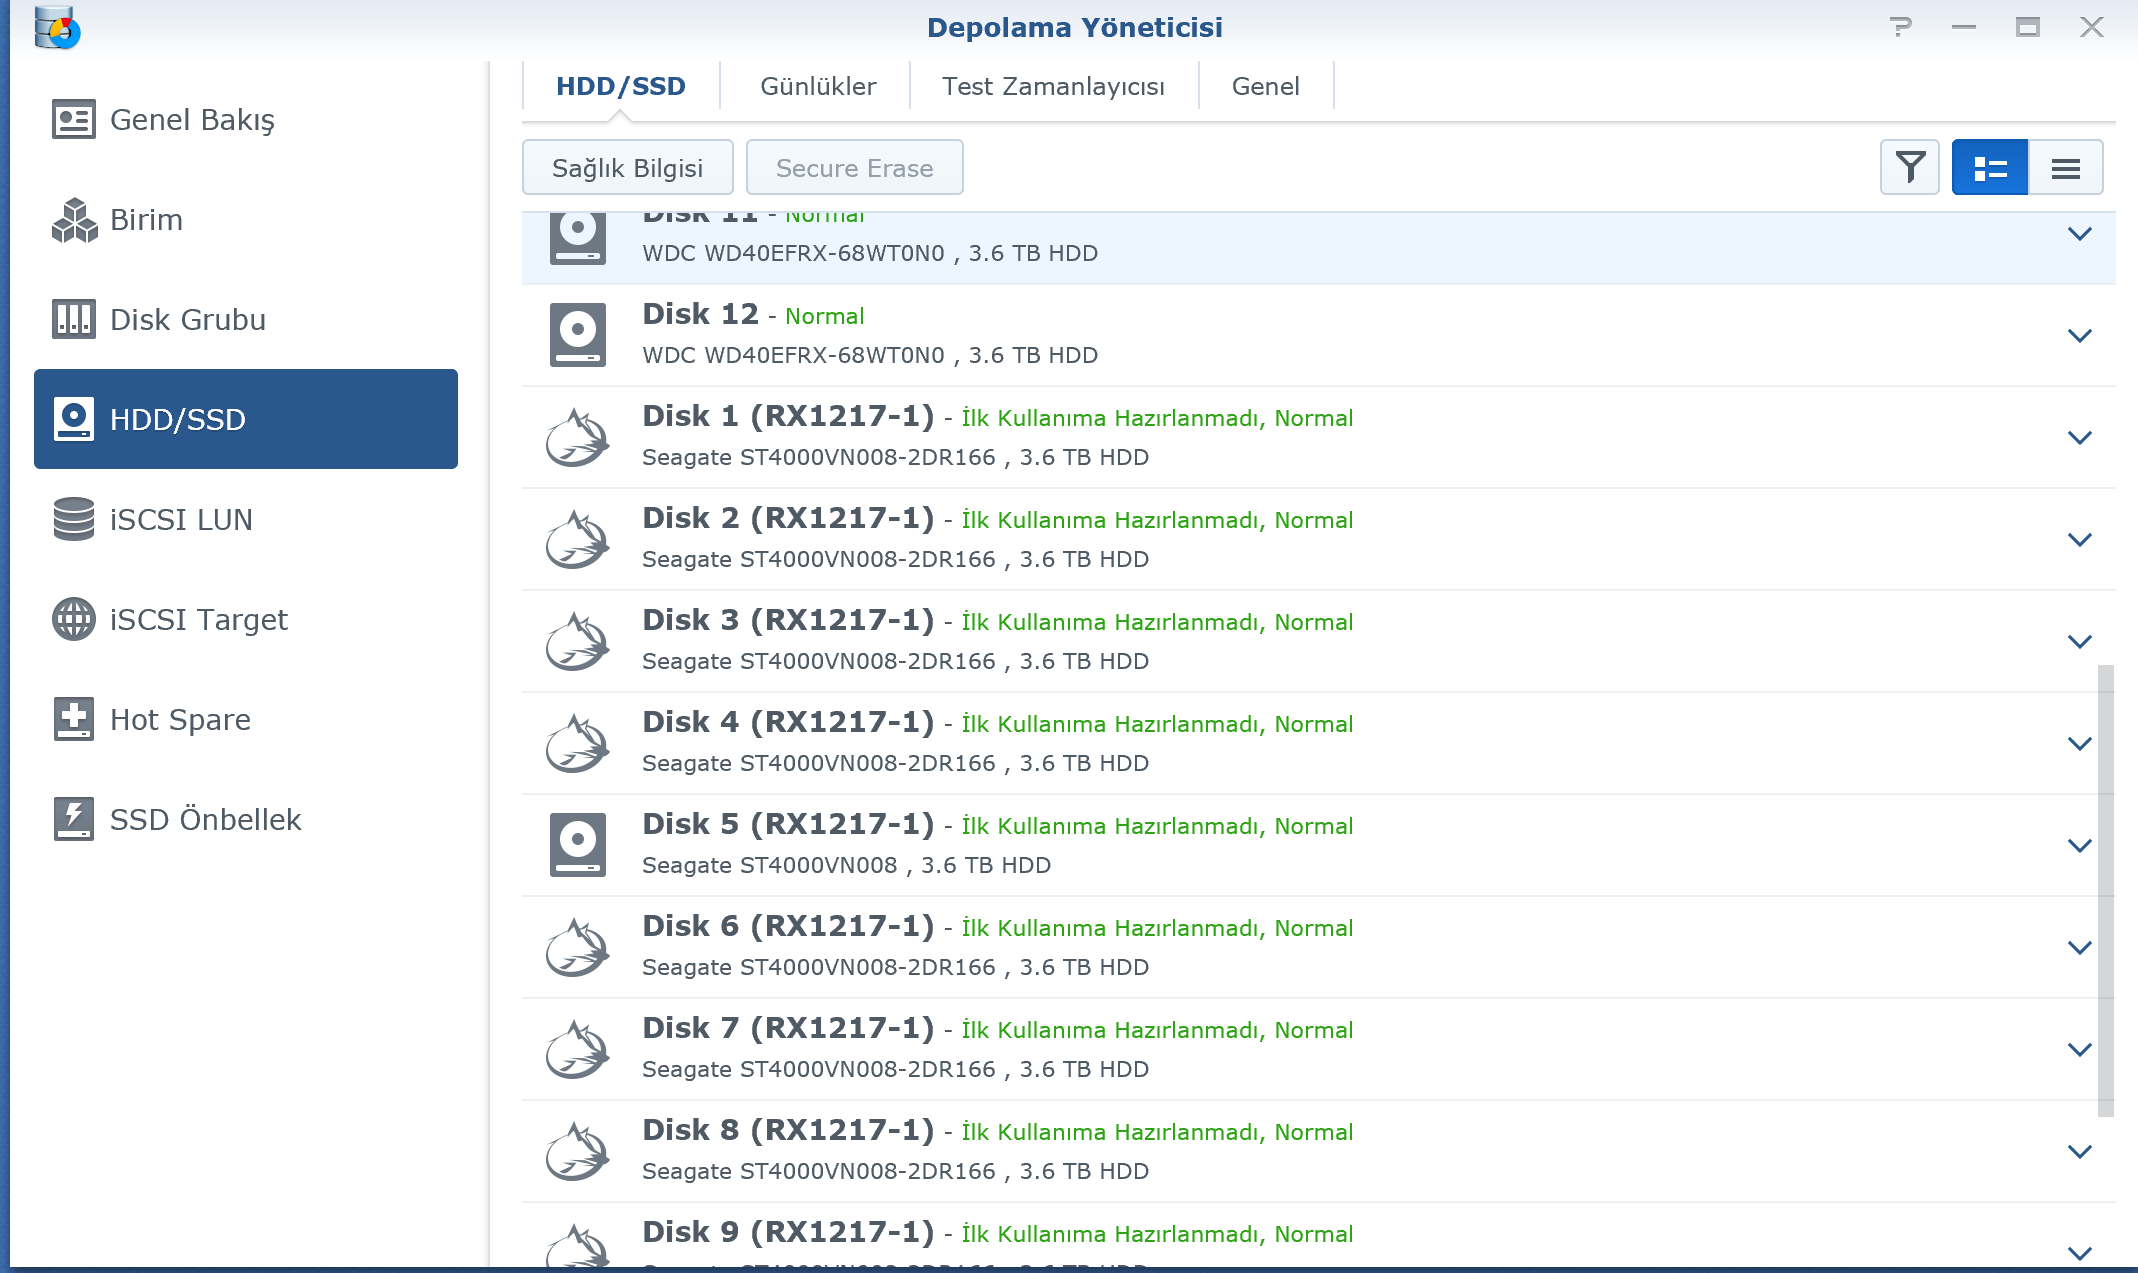Click the help question mark icon
2138x1273 pixels.
click(x=1900, y=28)
